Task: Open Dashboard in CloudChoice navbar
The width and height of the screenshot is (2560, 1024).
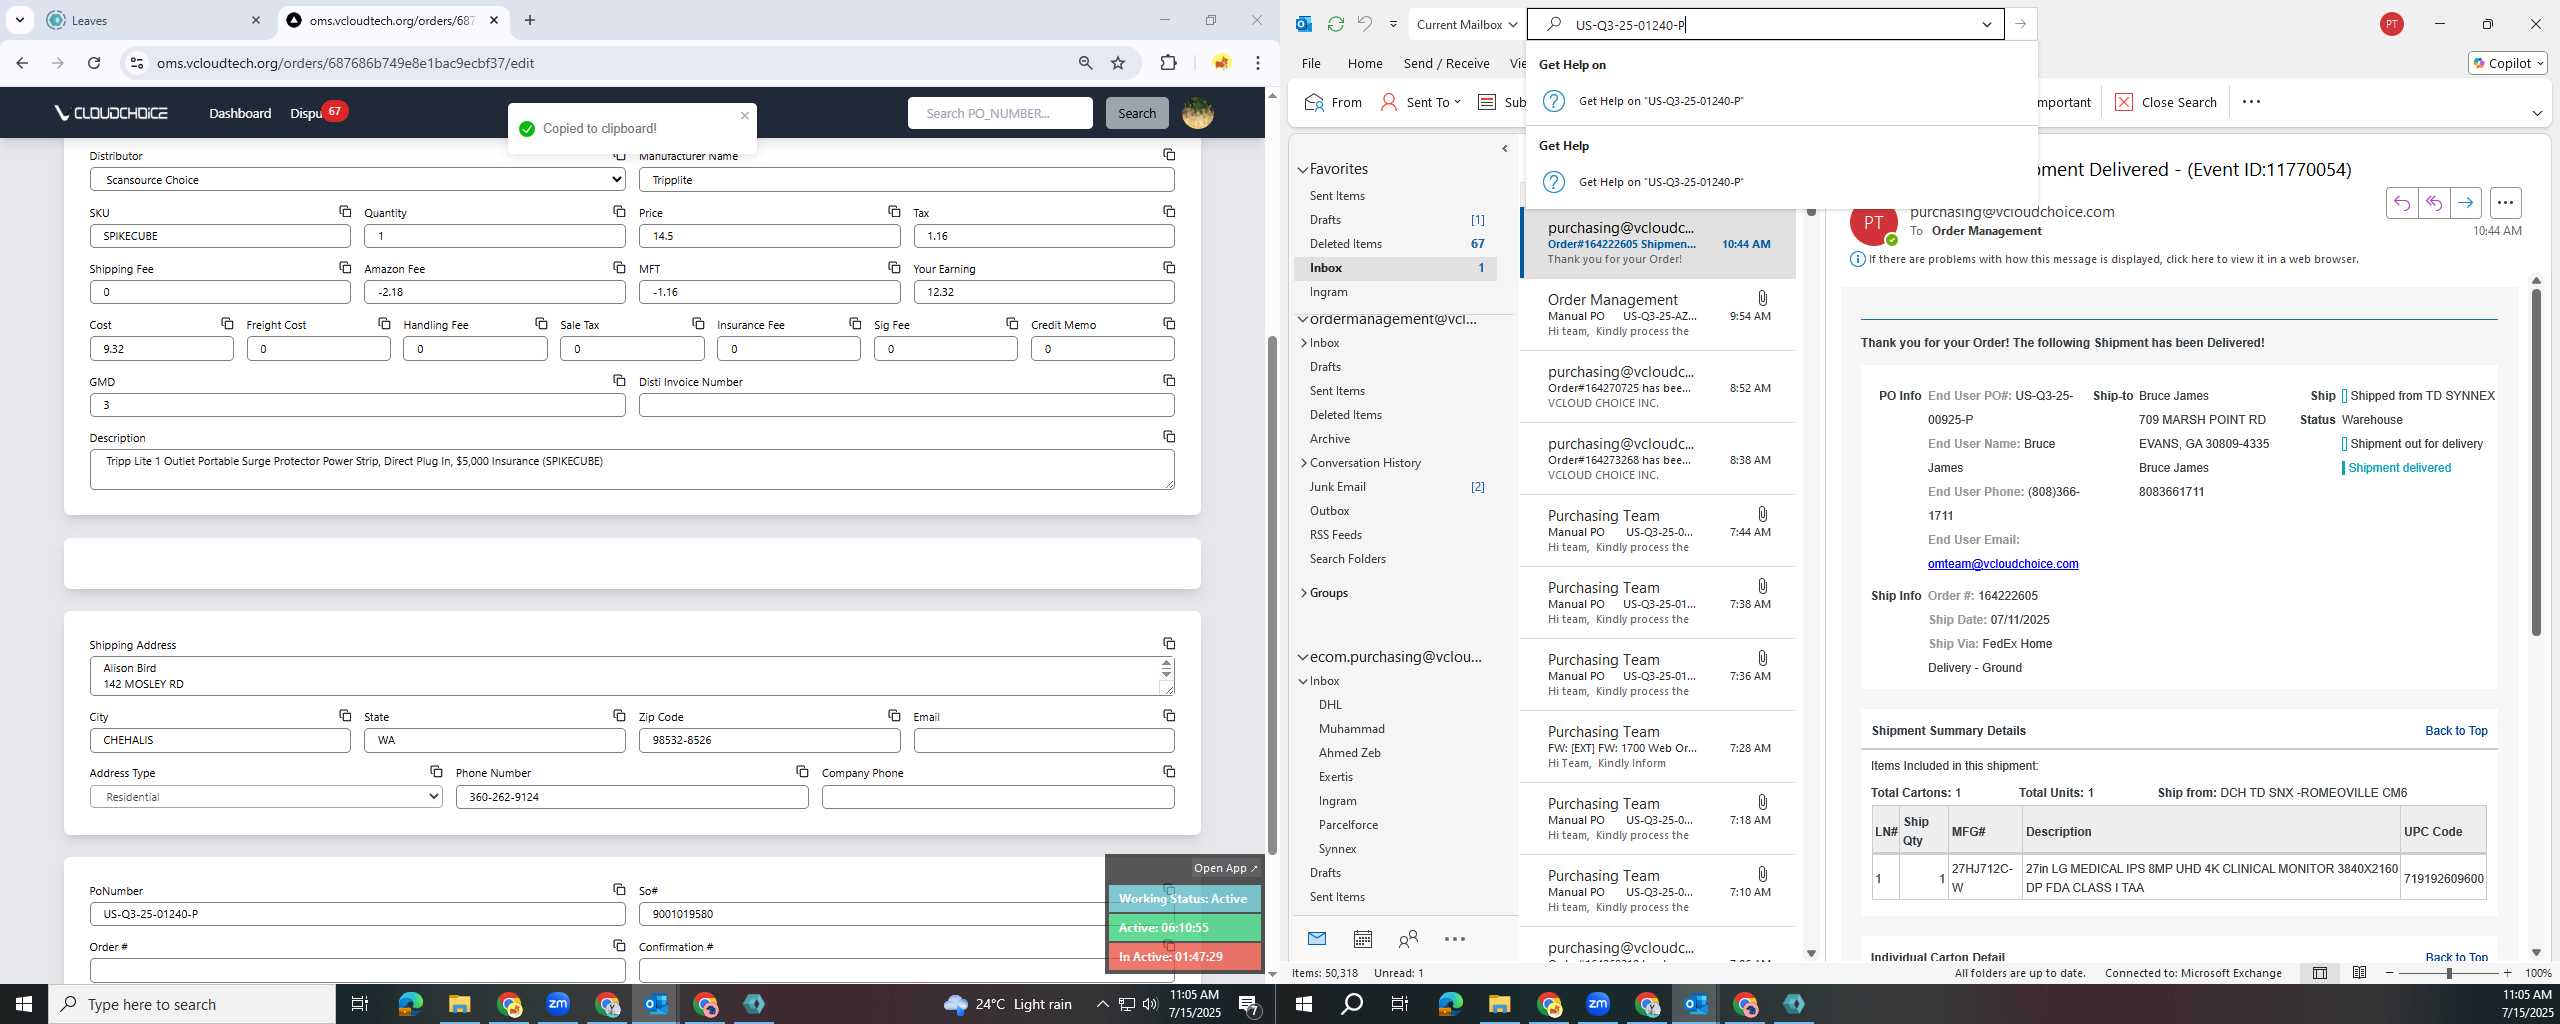Action: (x=240, y=113)
